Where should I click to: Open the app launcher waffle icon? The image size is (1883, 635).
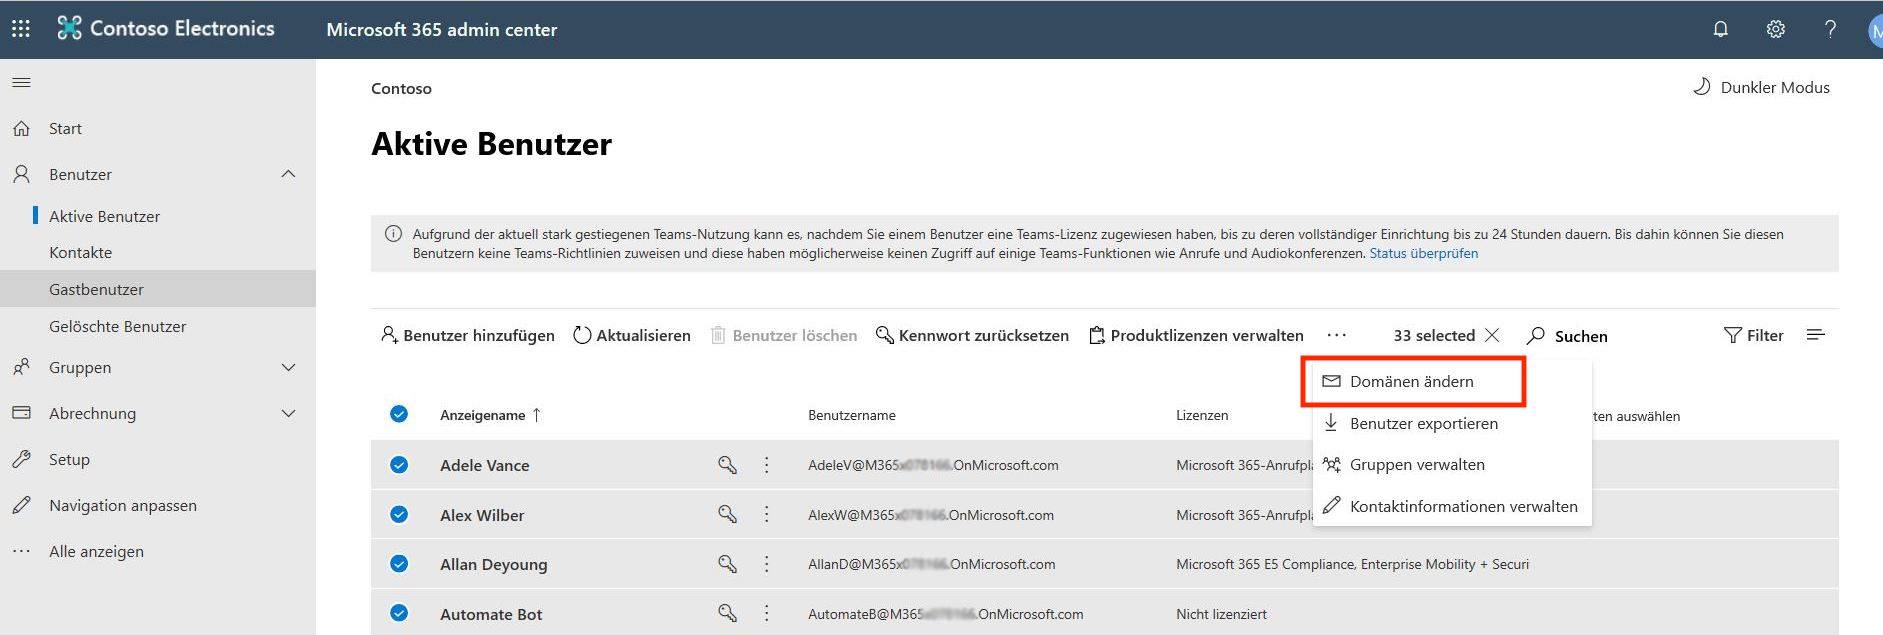[x=21, y=29]
